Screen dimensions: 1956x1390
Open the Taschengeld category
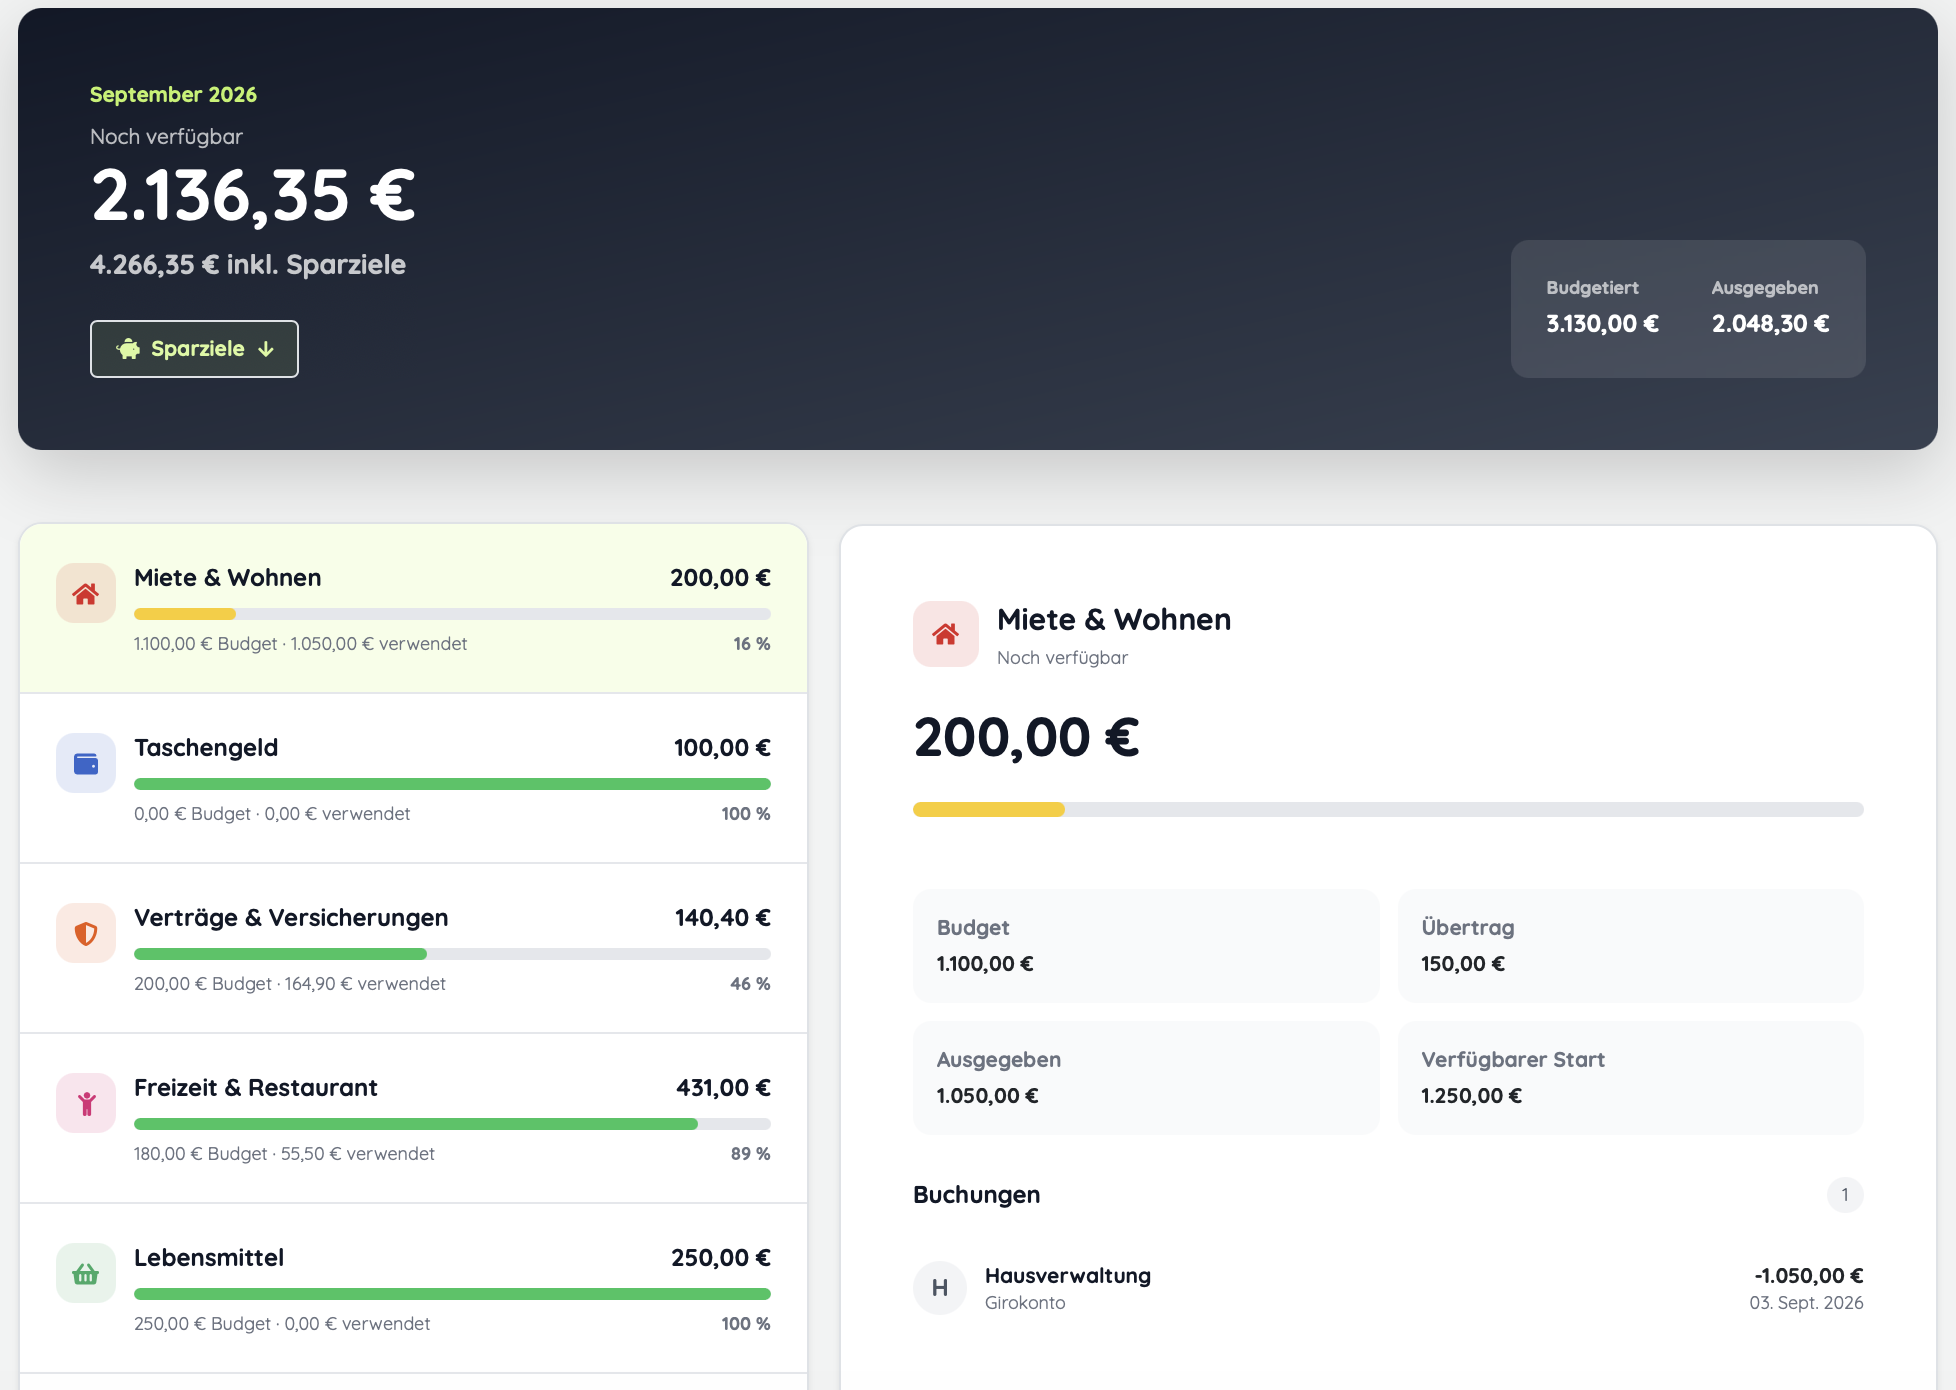click(x=413, y=778)
